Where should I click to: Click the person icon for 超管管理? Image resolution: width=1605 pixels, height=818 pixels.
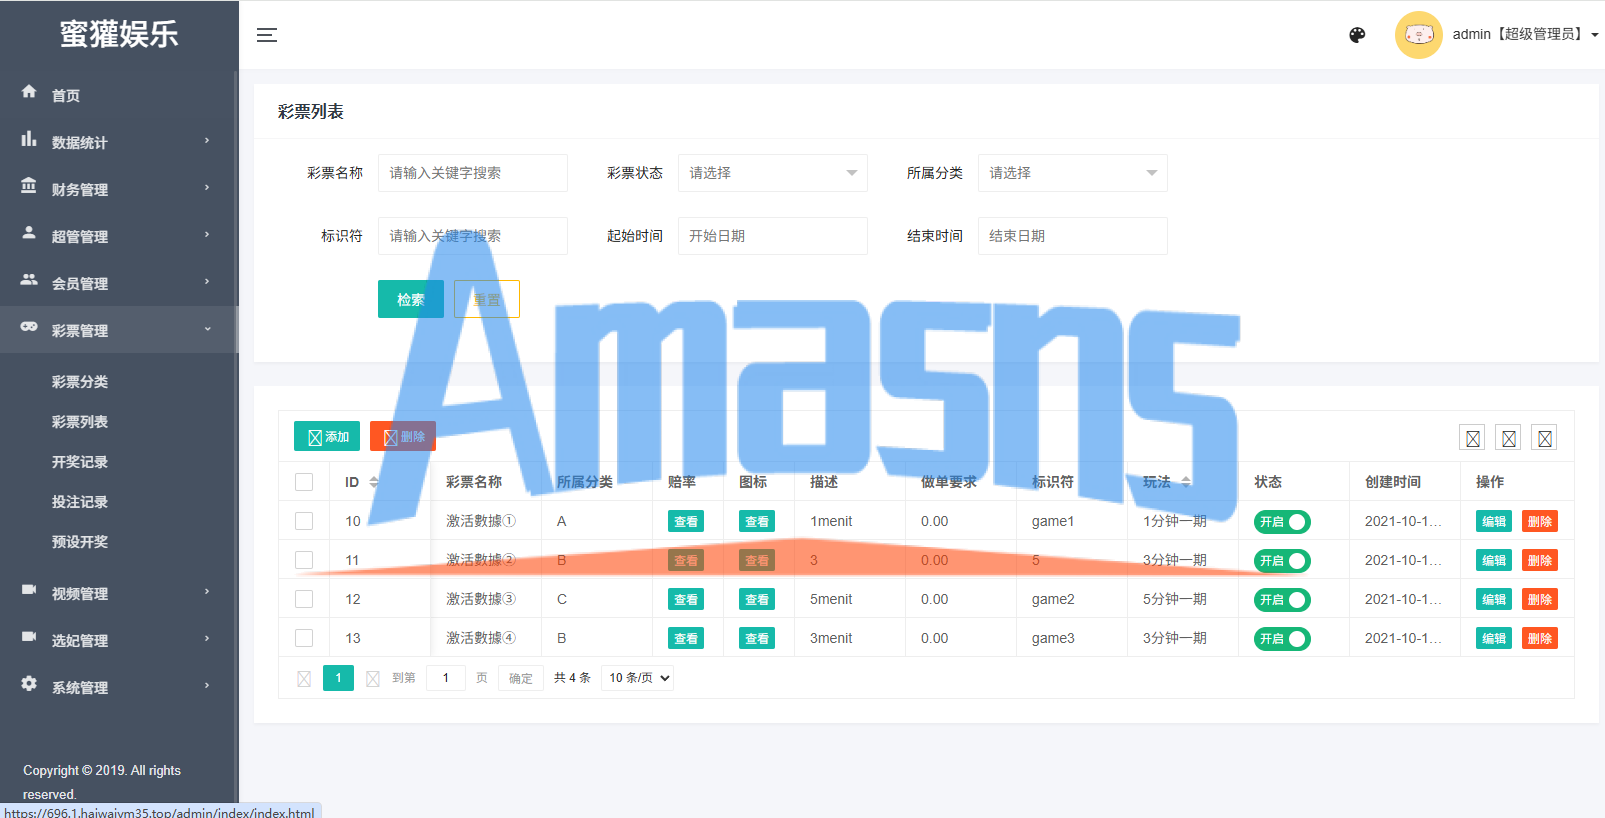coord(29,233)
